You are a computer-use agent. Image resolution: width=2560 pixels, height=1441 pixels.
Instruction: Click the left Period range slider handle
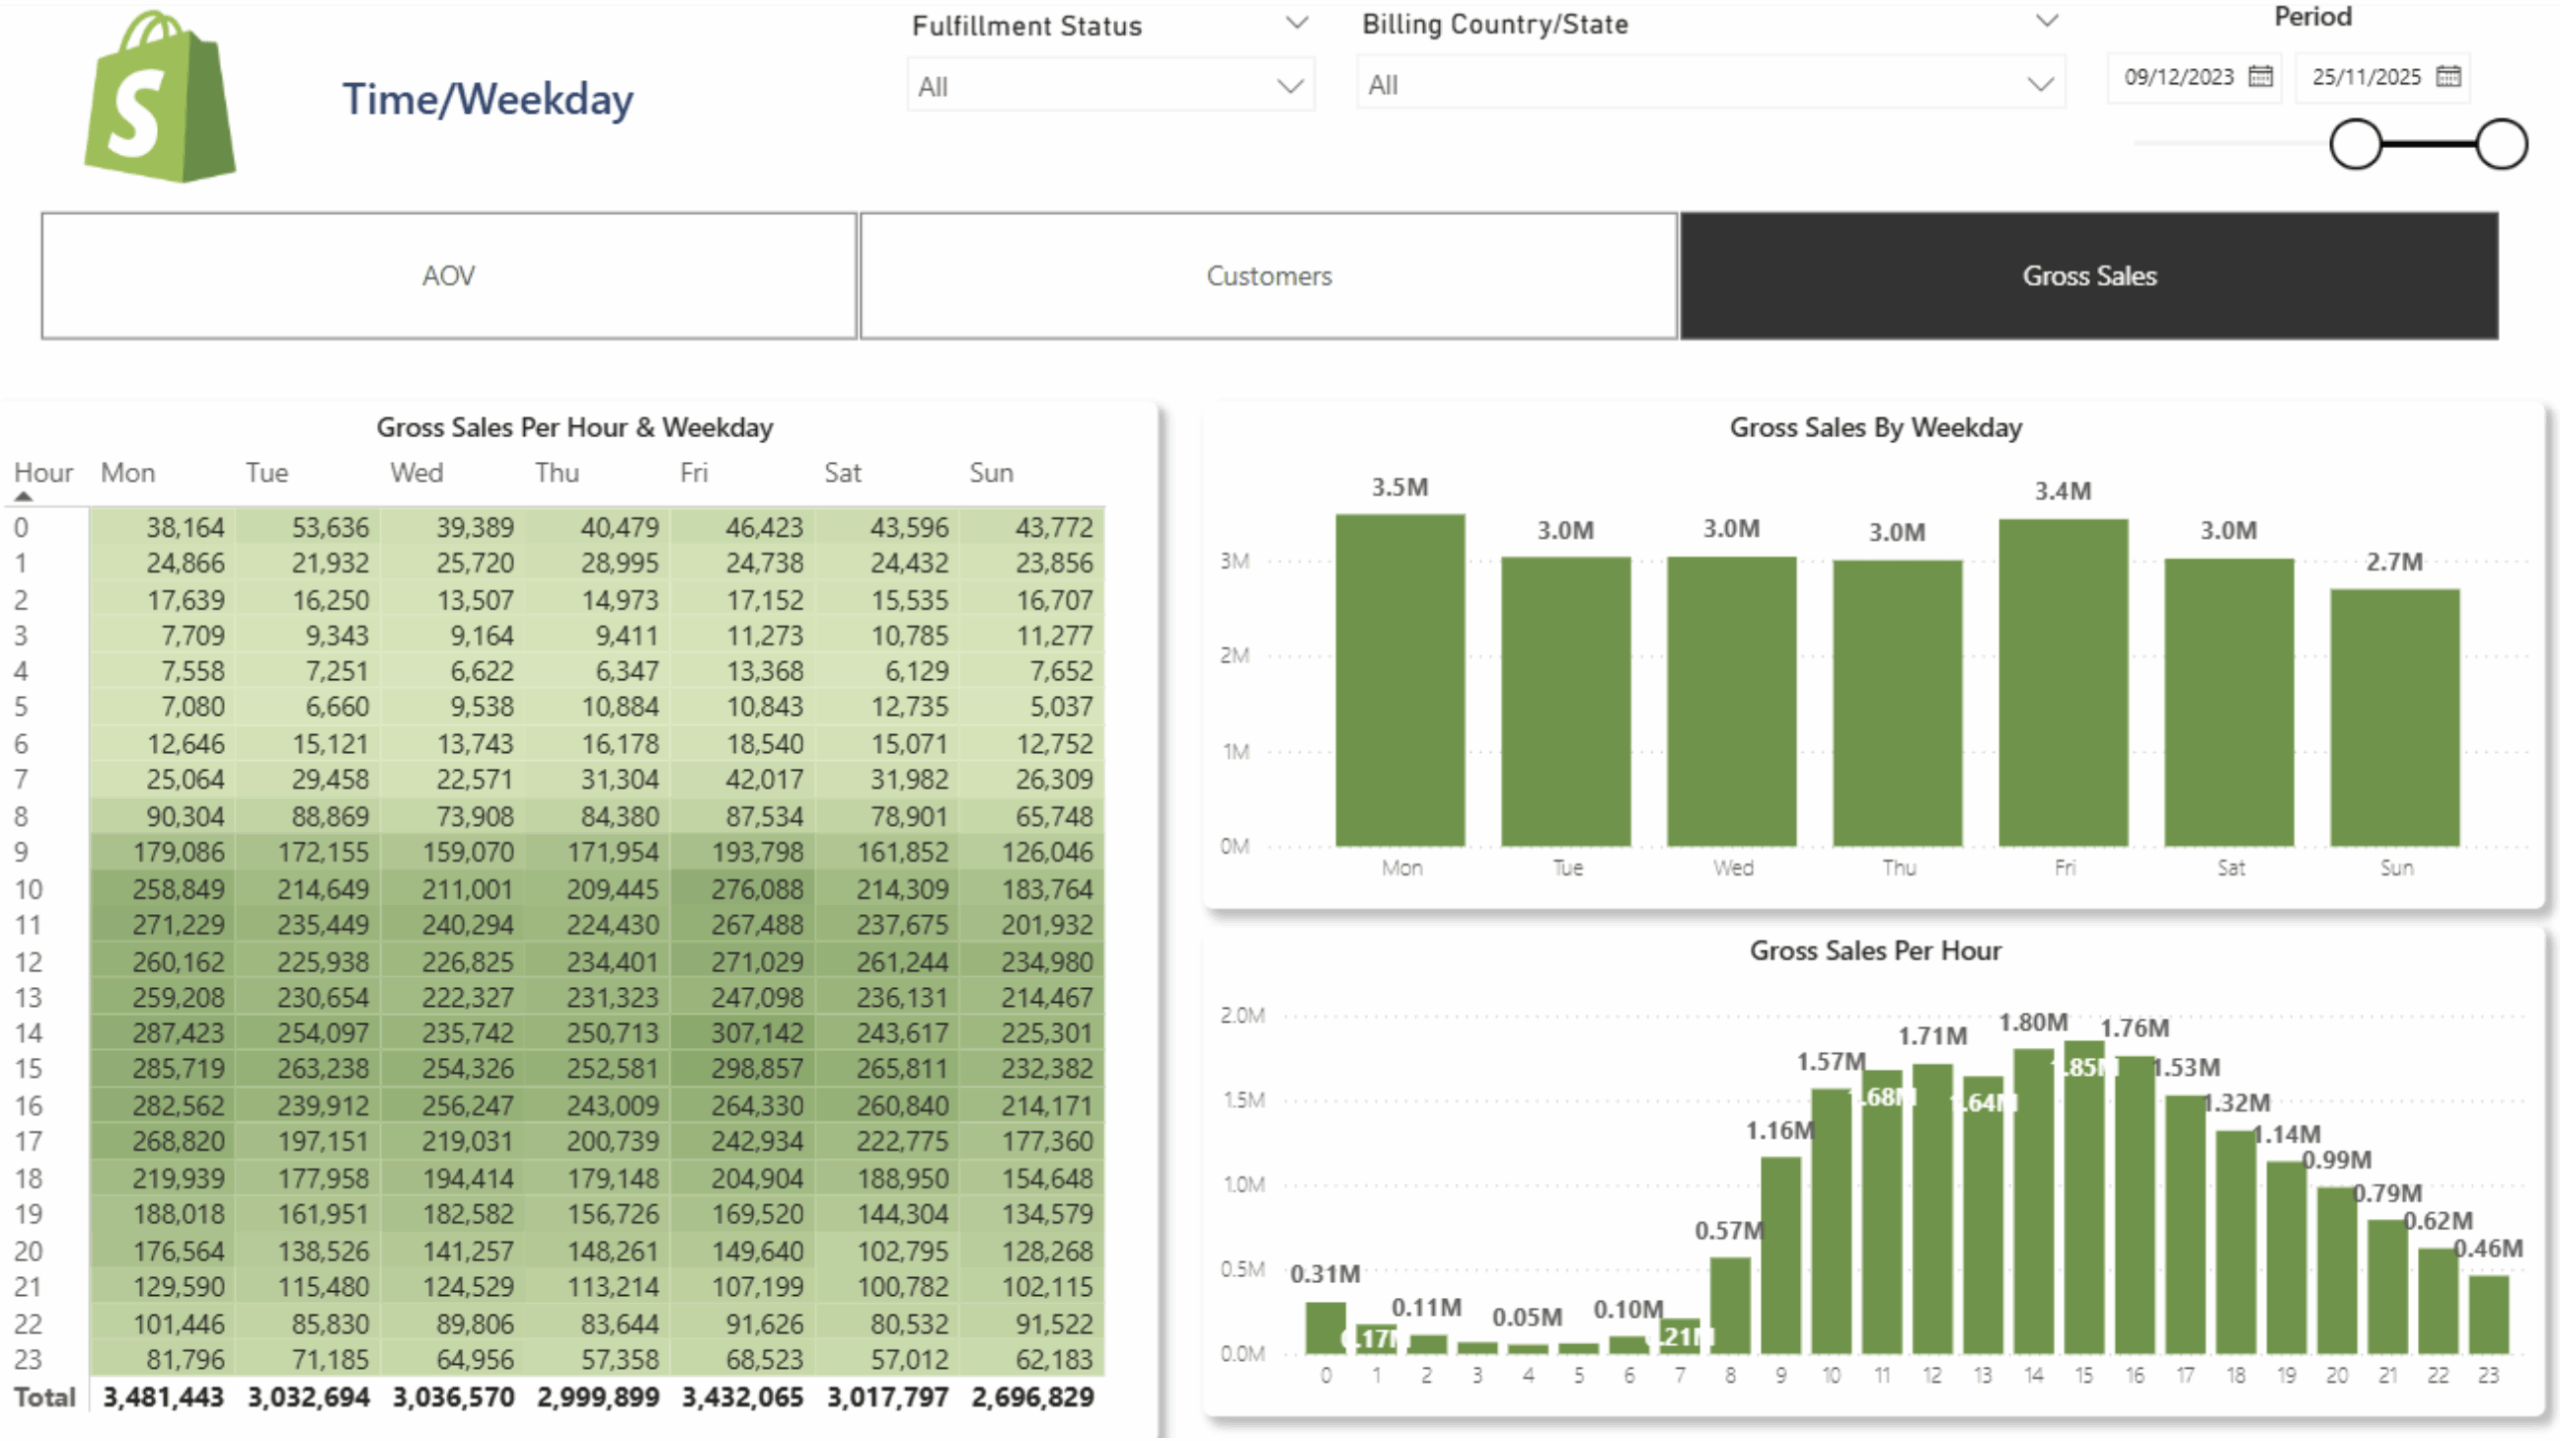(2354, 143)
